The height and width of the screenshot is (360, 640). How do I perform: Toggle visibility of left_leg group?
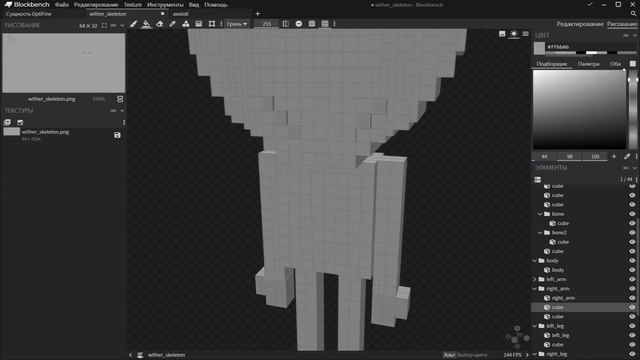[x=632, y=326]
